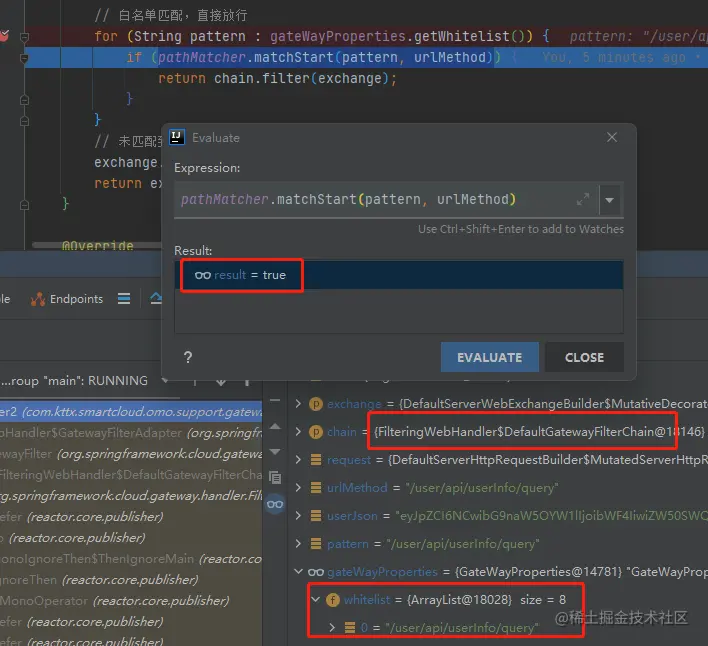Open the thread dropdown showing "main": RUNNING
Screen dimensions: 708x646
[x=84, y=381]
